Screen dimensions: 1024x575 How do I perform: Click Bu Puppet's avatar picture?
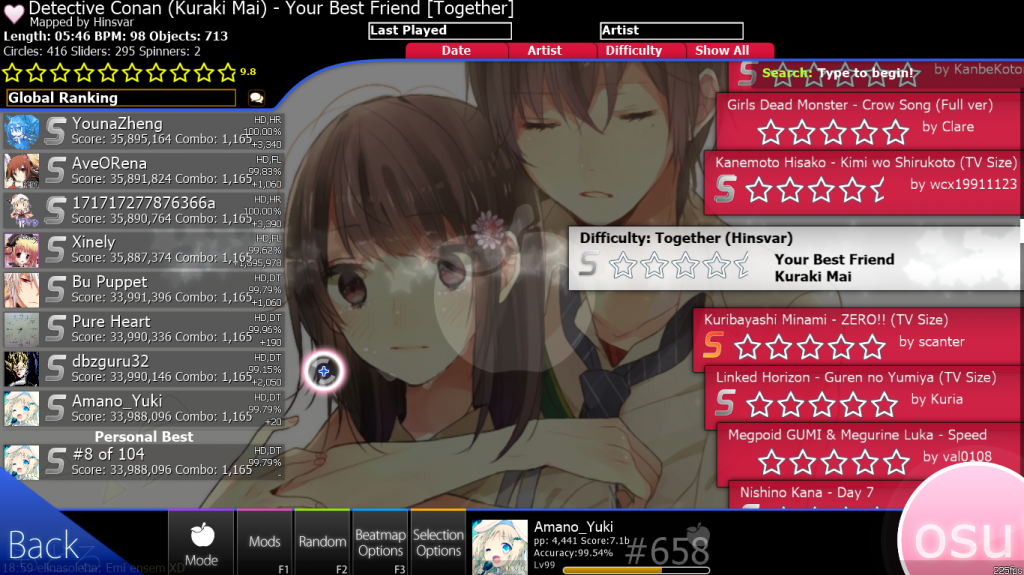[x=22, y=291]
